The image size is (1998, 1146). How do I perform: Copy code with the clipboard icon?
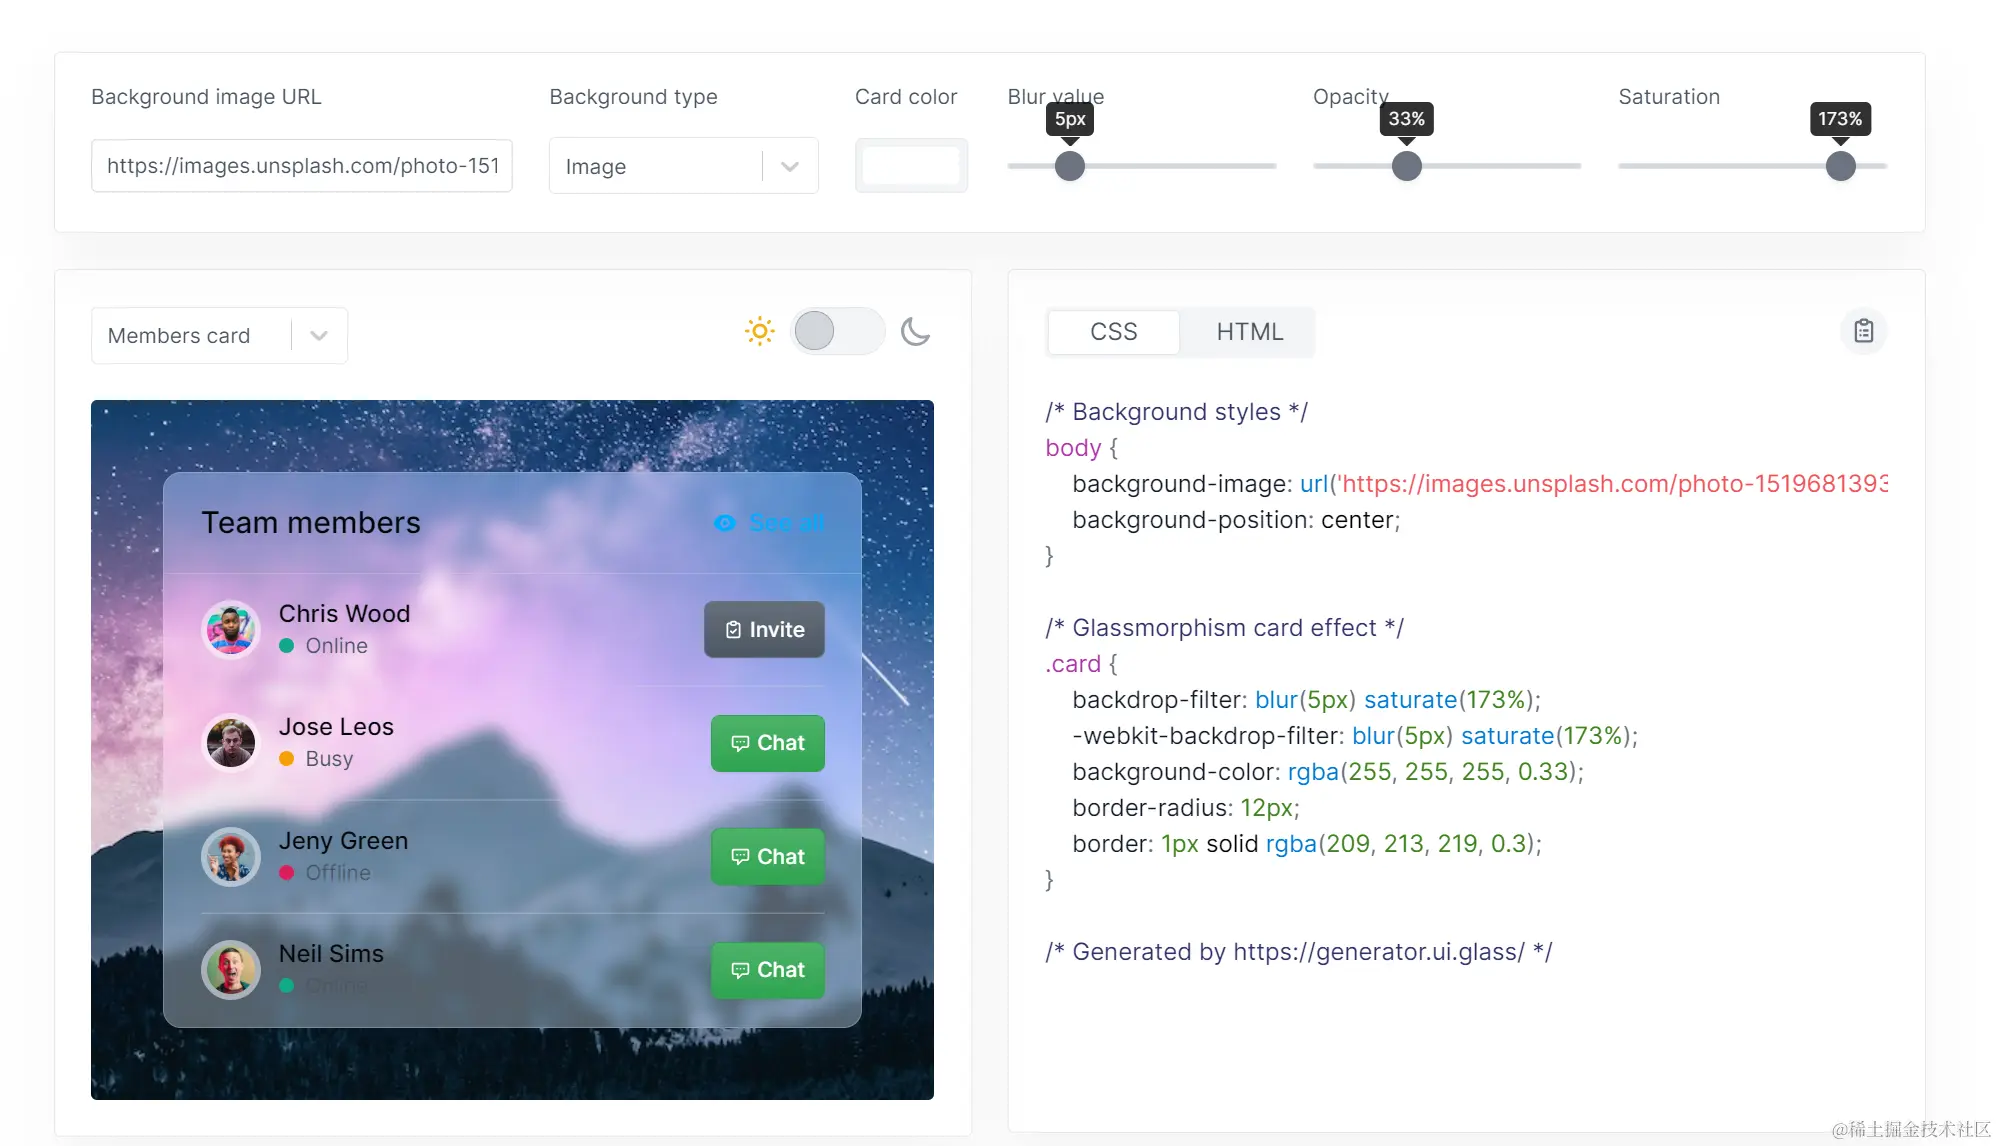(1863, 331)
